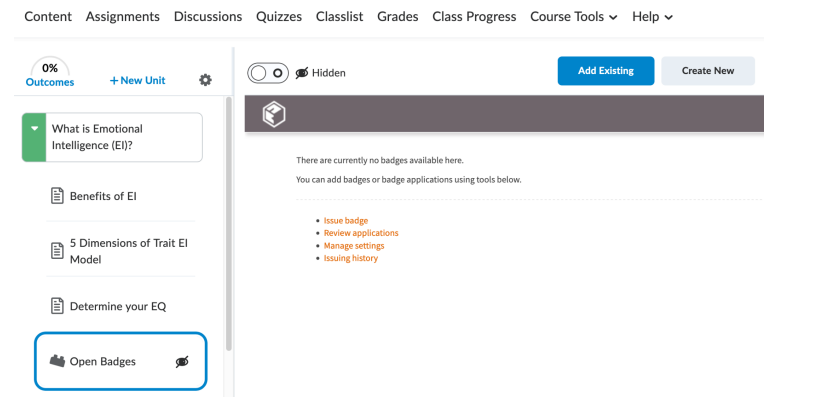Open the Issue badge link
Screen dimensions: 819x406
pyautogui.click(x=346, y=221)
